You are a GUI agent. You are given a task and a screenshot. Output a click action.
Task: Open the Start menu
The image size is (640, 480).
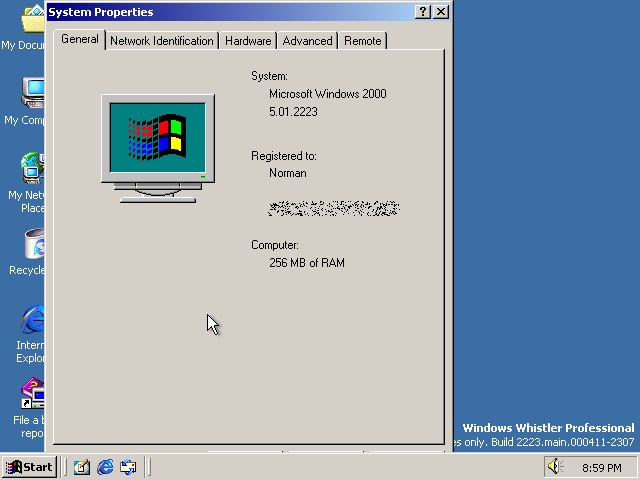pyautogui.click(x=29, y=467)
